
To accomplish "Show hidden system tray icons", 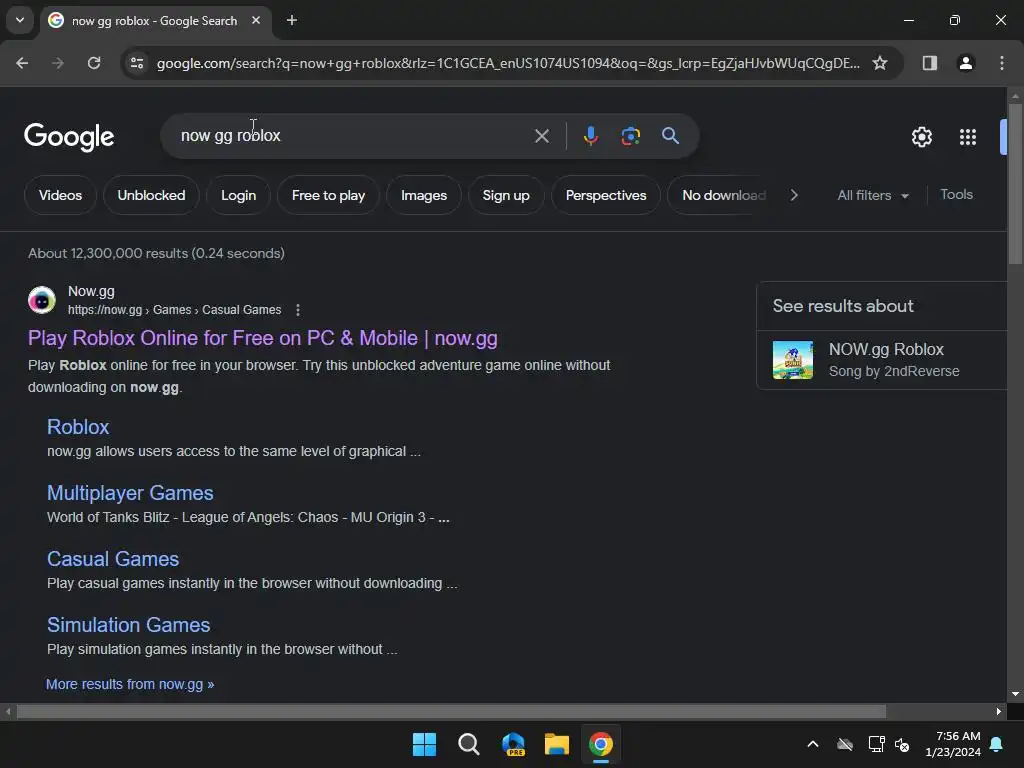I will [x=813, y=744].
